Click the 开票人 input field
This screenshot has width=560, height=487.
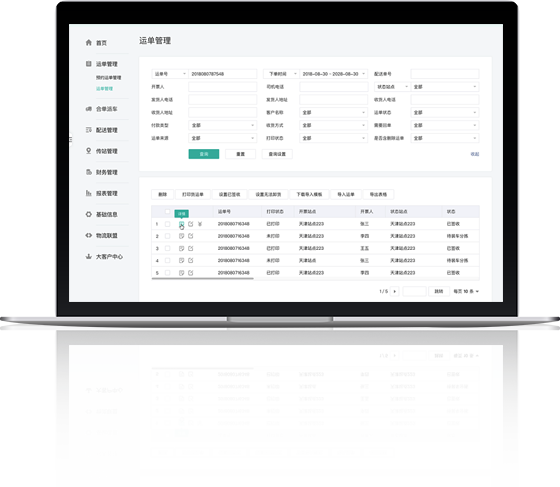222,87
